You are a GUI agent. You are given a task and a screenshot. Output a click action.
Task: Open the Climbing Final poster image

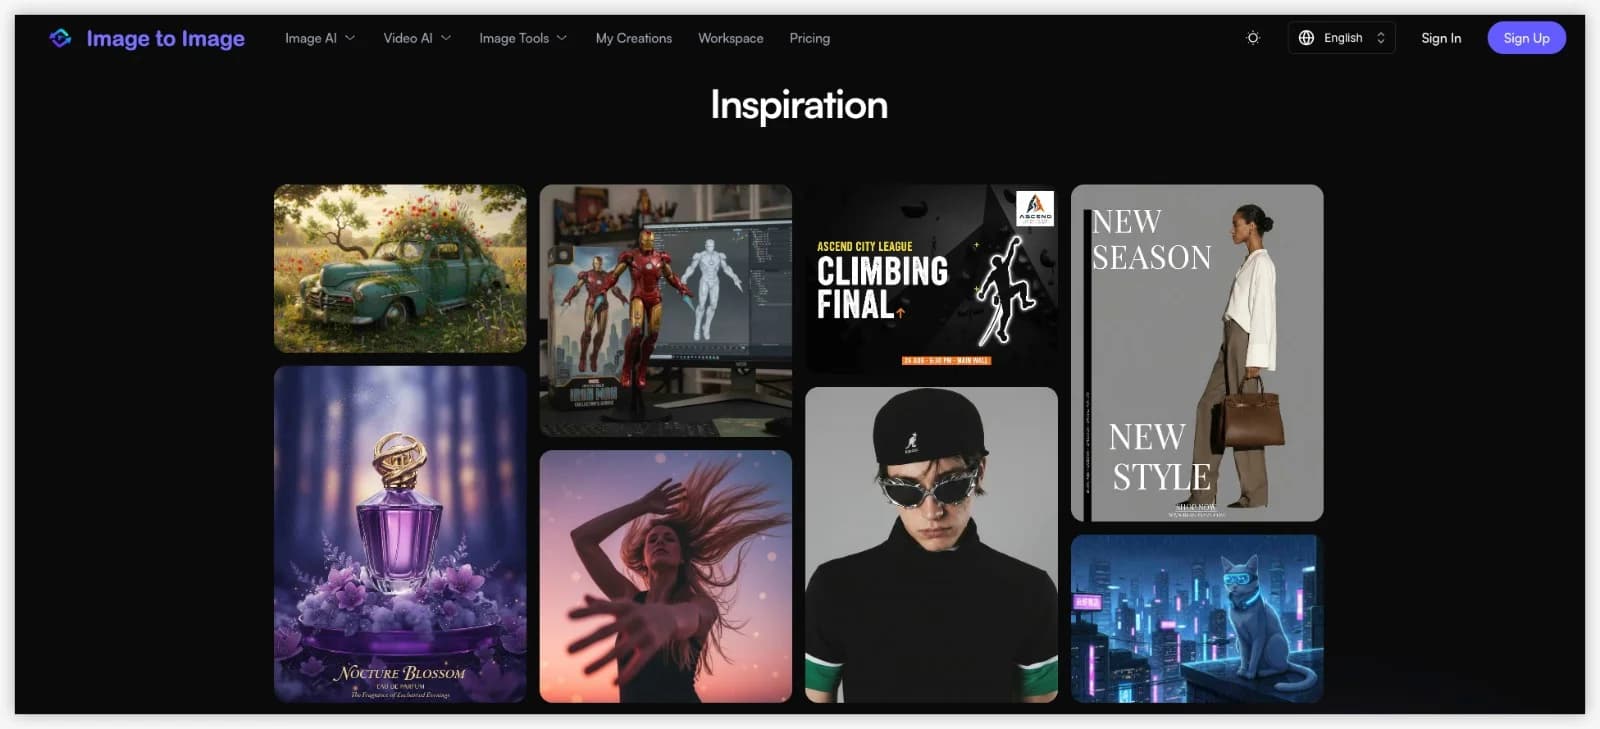931,279
